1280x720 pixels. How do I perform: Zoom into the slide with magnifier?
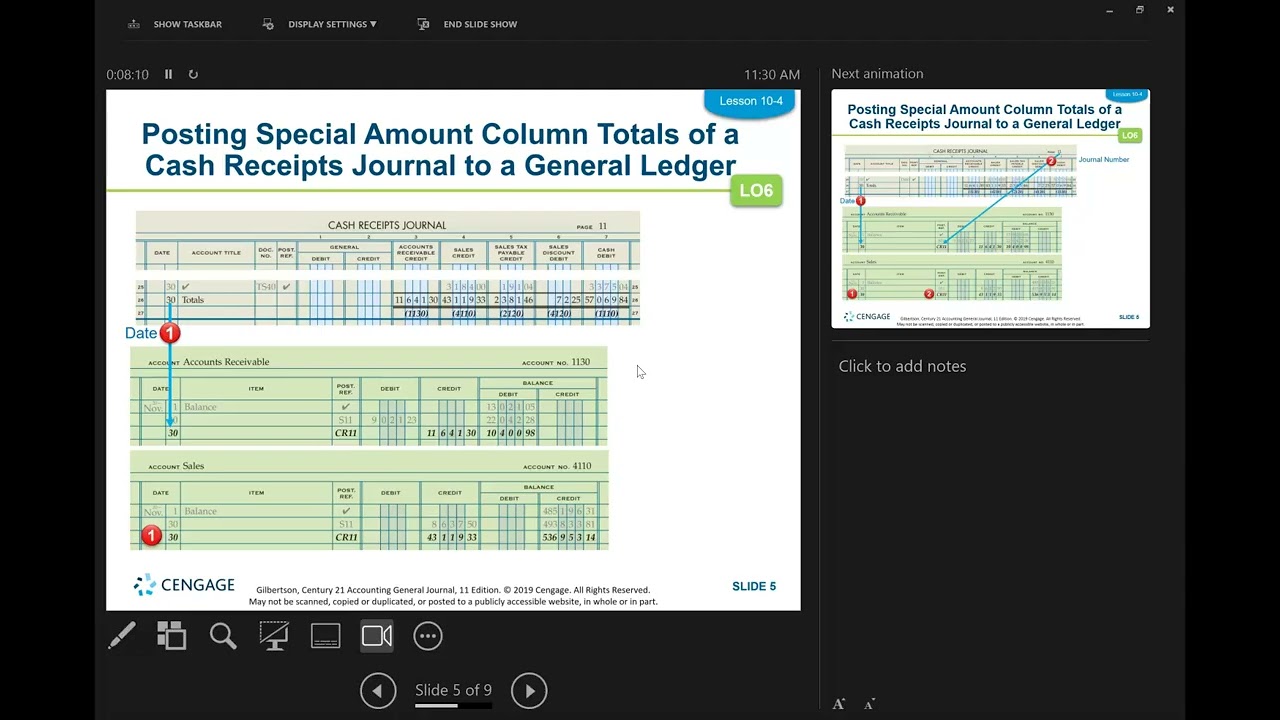pyautogui.click(x=223, y=636)
